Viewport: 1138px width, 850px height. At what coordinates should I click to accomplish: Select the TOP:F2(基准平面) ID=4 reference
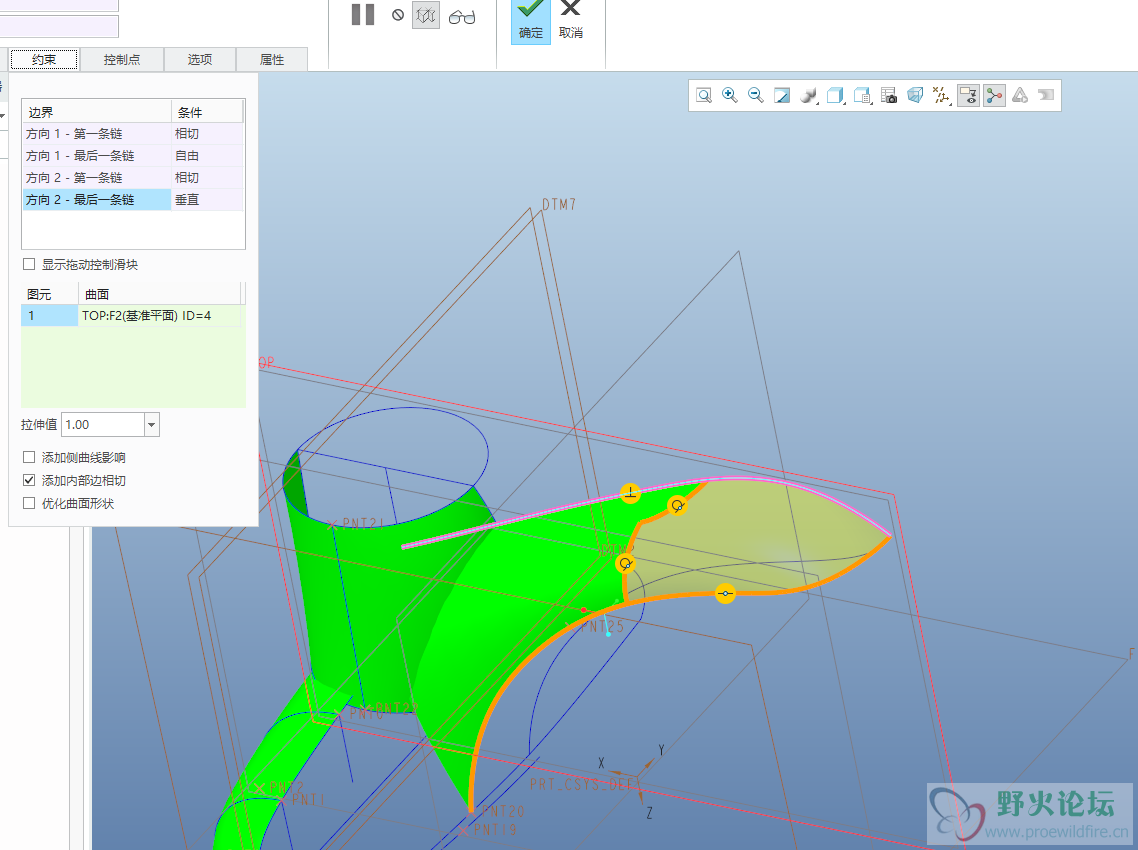point(160,316)
